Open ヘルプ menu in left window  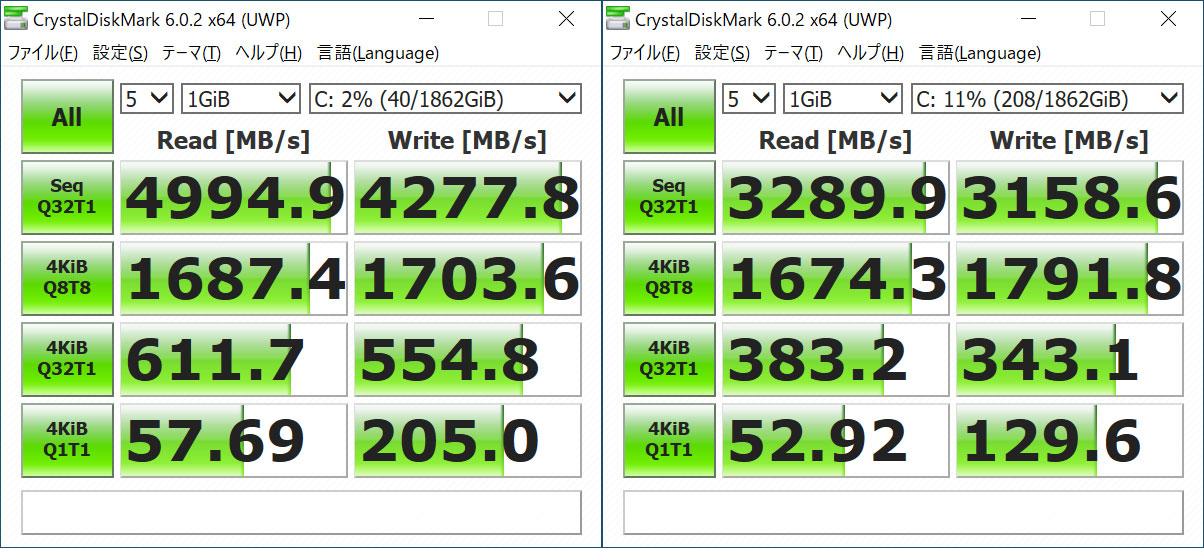tap(269, 53)
